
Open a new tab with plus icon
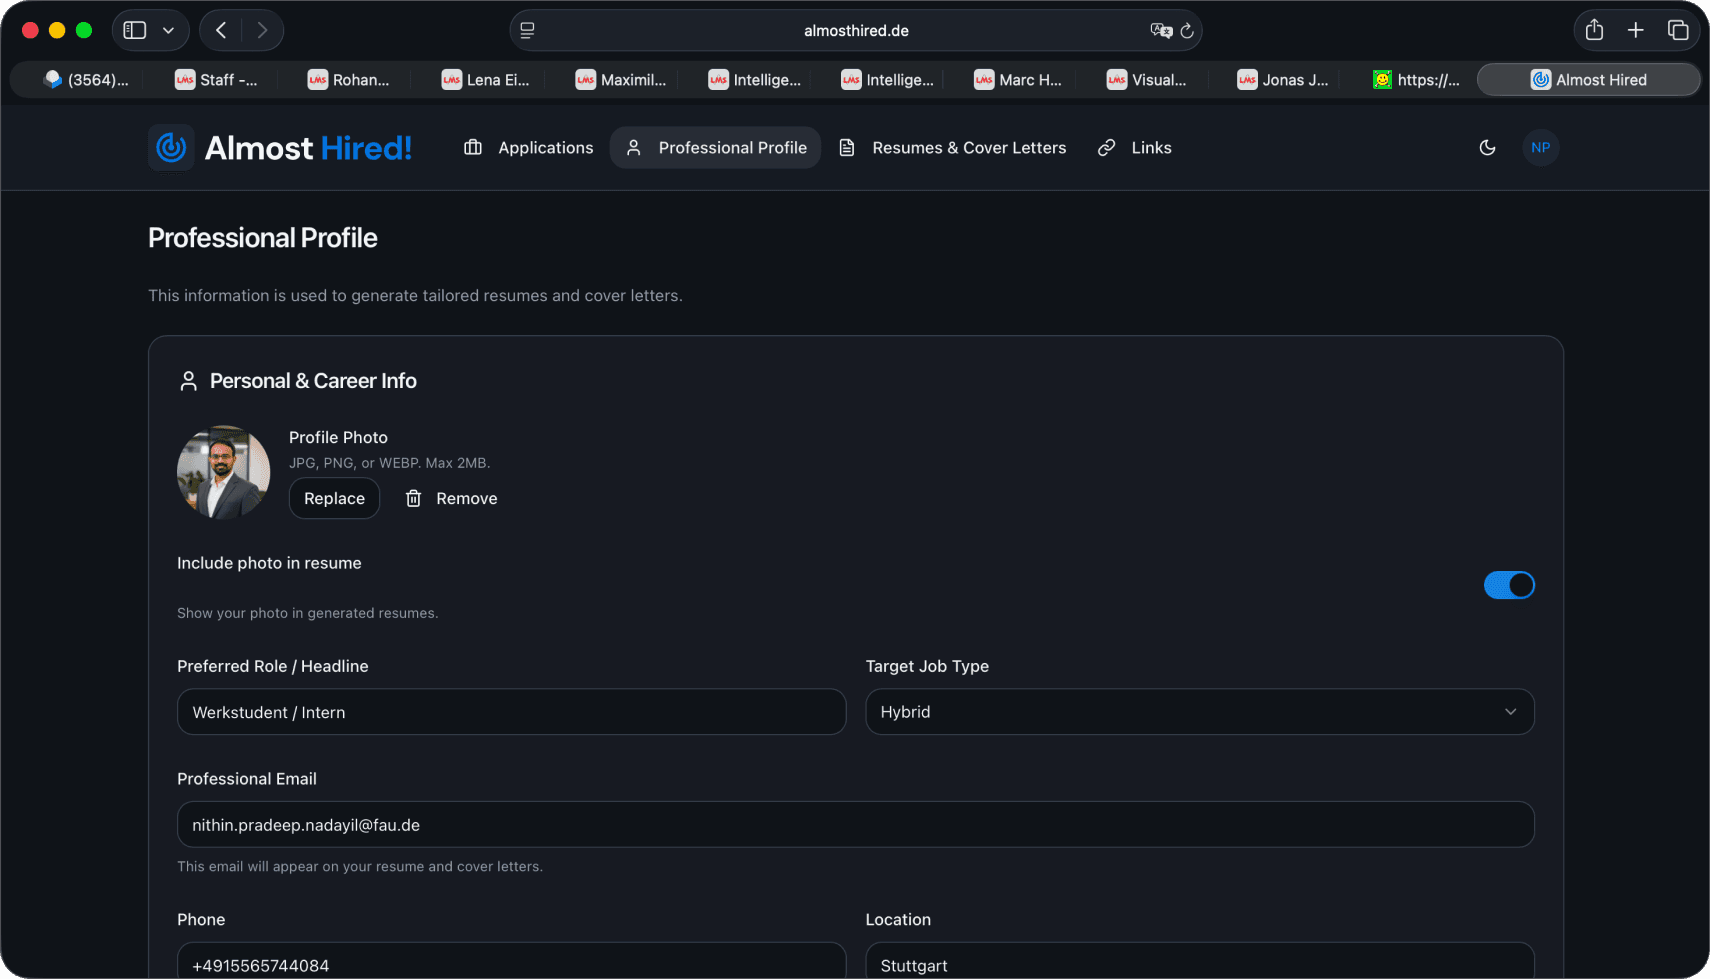(x=1635, y=30)
